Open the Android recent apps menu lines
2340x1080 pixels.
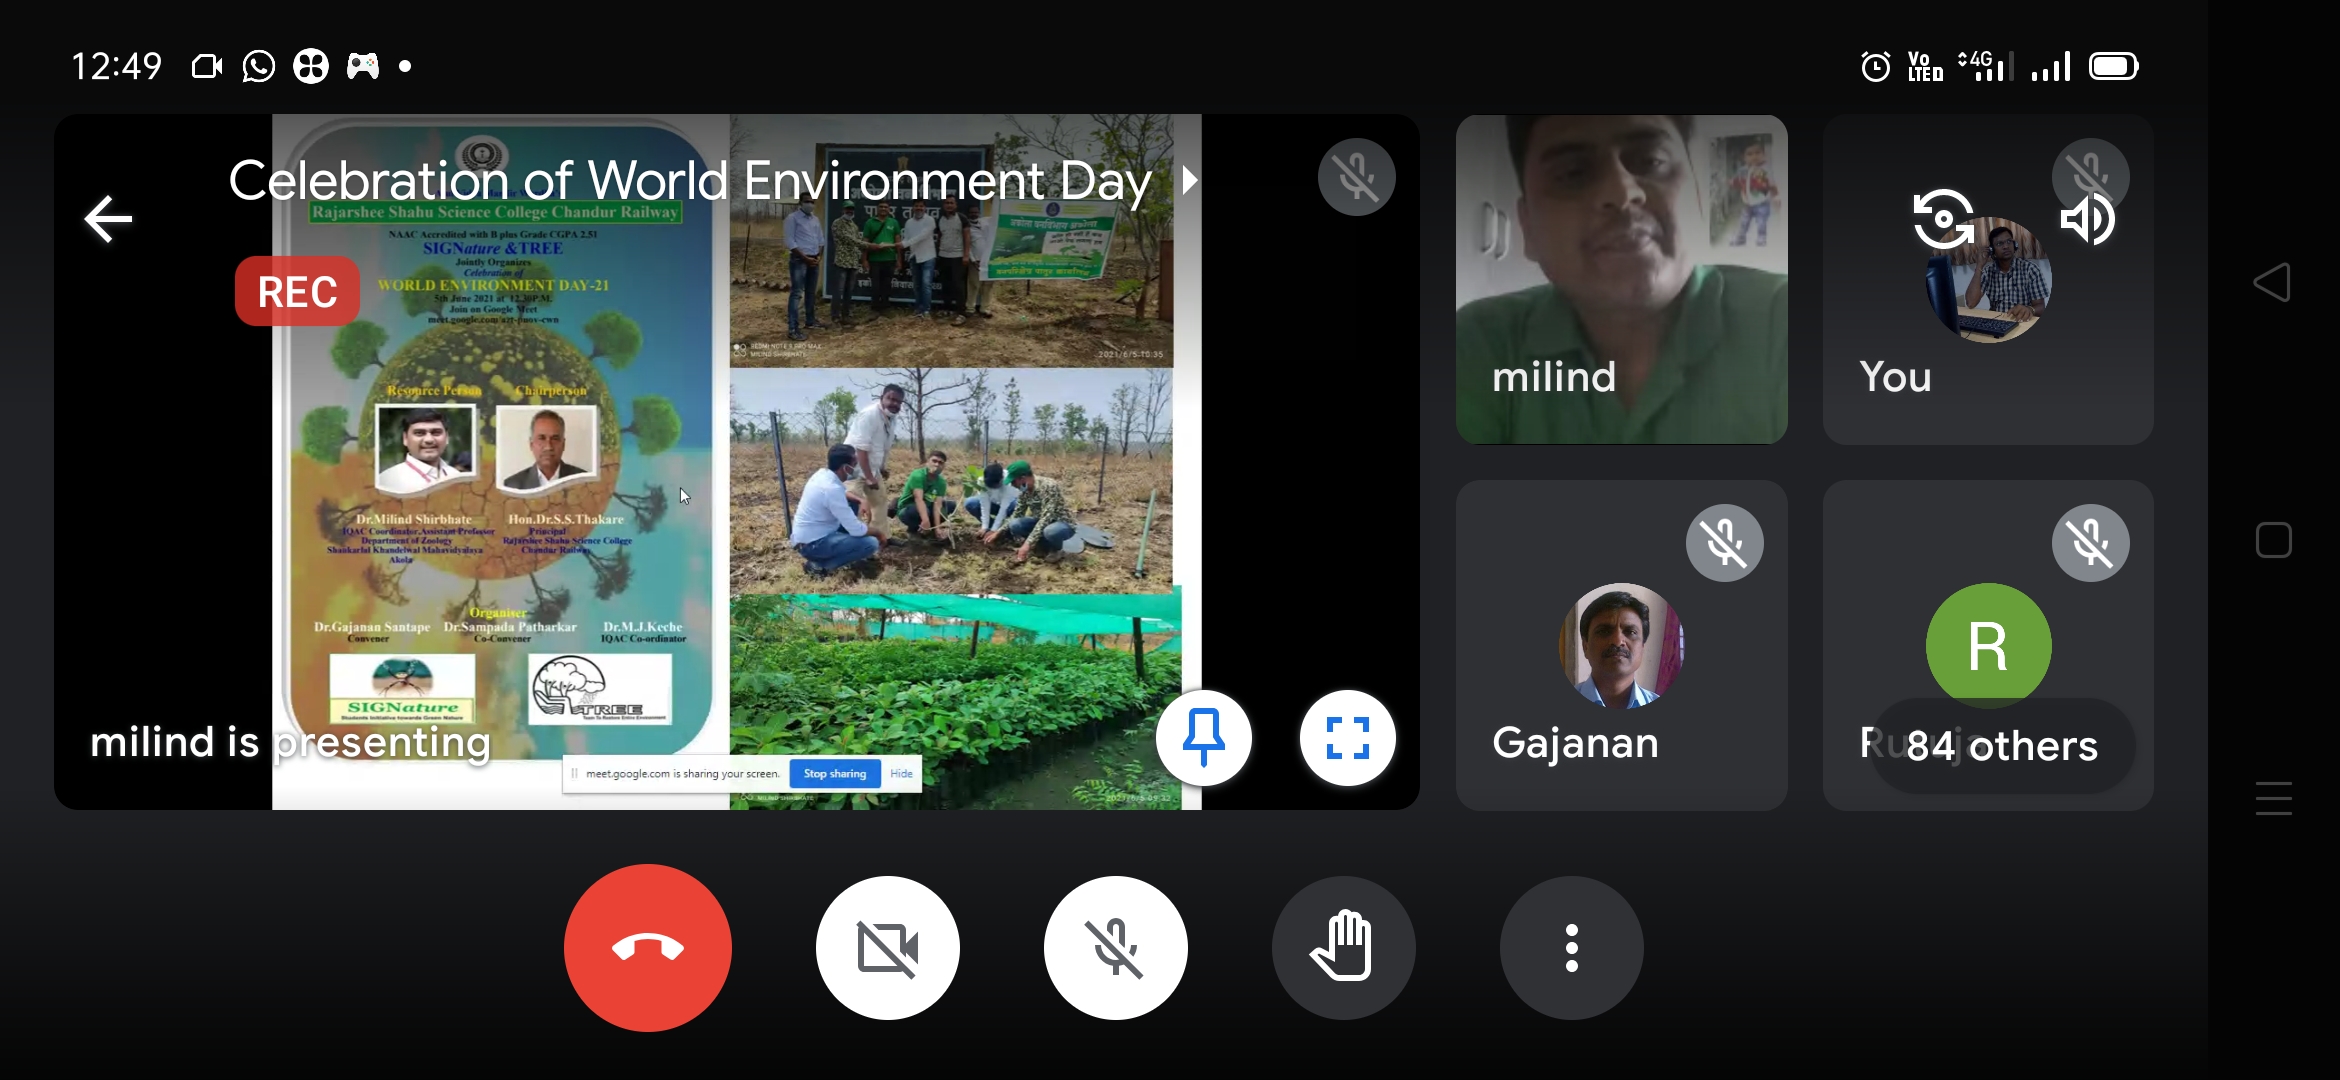2273,798
